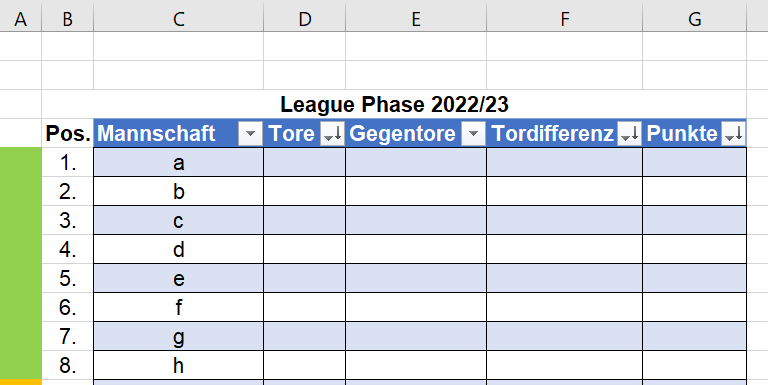This screenshot has height=385, width=768.
Task: Select the cell containing team h
Action: (178, 365)
